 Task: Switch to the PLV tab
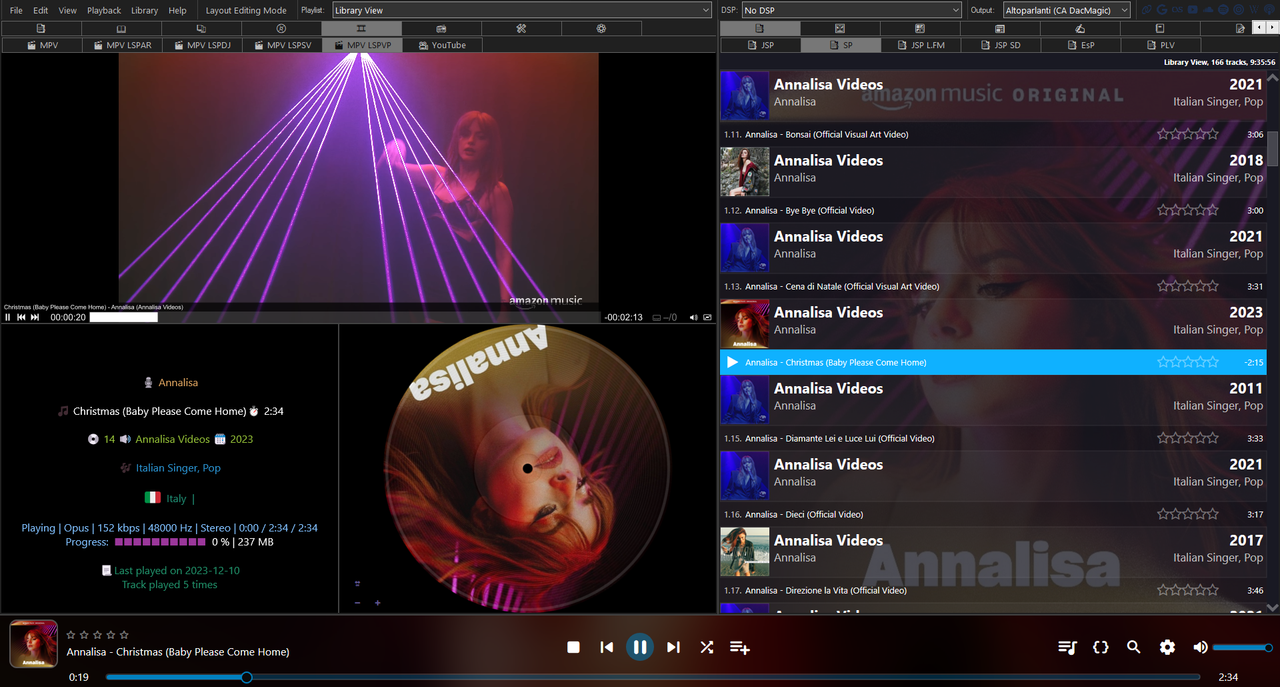coord(1160,45)
